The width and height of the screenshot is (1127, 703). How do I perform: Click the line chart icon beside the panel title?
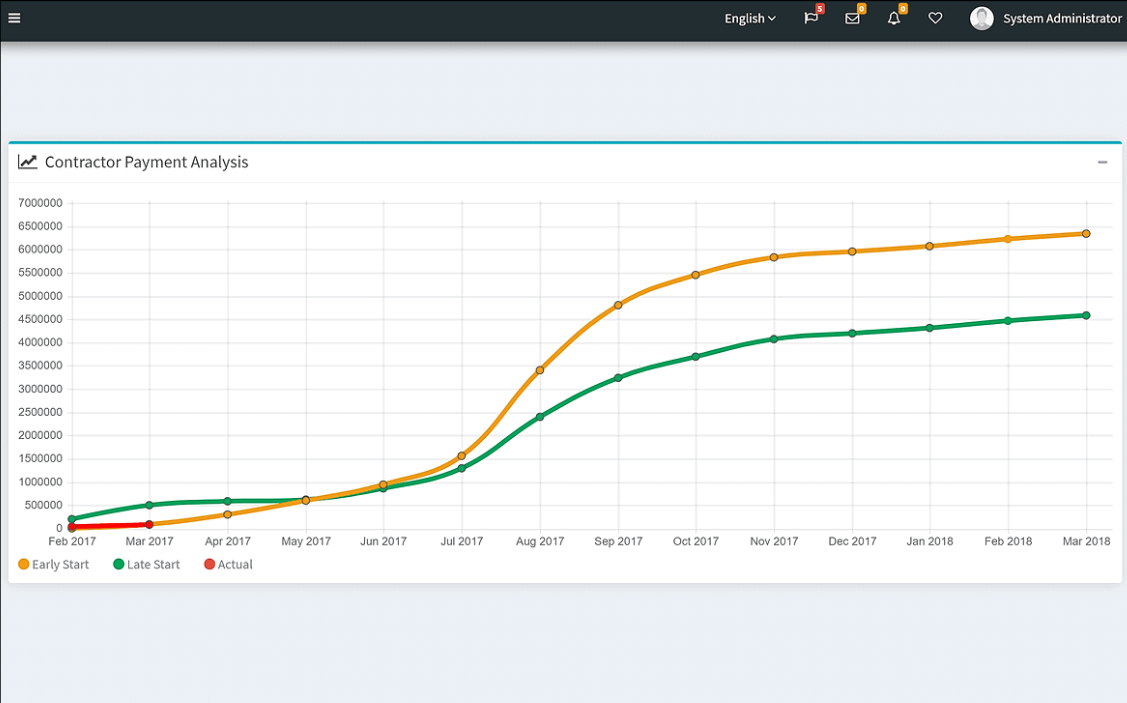(27, 161)
